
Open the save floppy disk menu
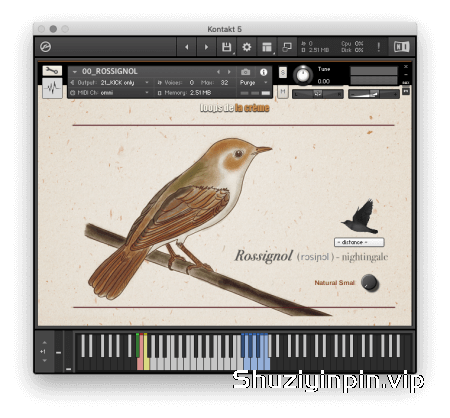click(227, 47)
